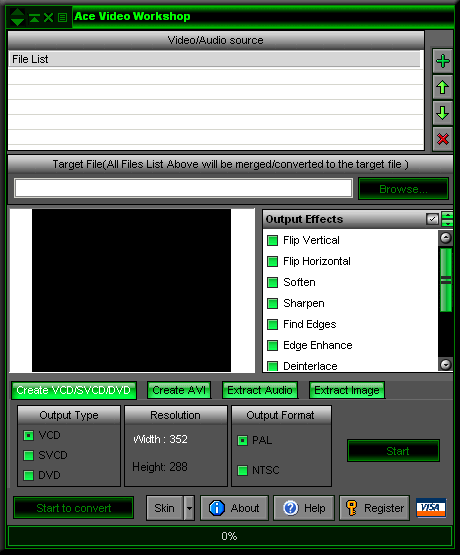The image size is (460, 555).
Task: Check the Edge Enhance effect
Action: [272, 345]
